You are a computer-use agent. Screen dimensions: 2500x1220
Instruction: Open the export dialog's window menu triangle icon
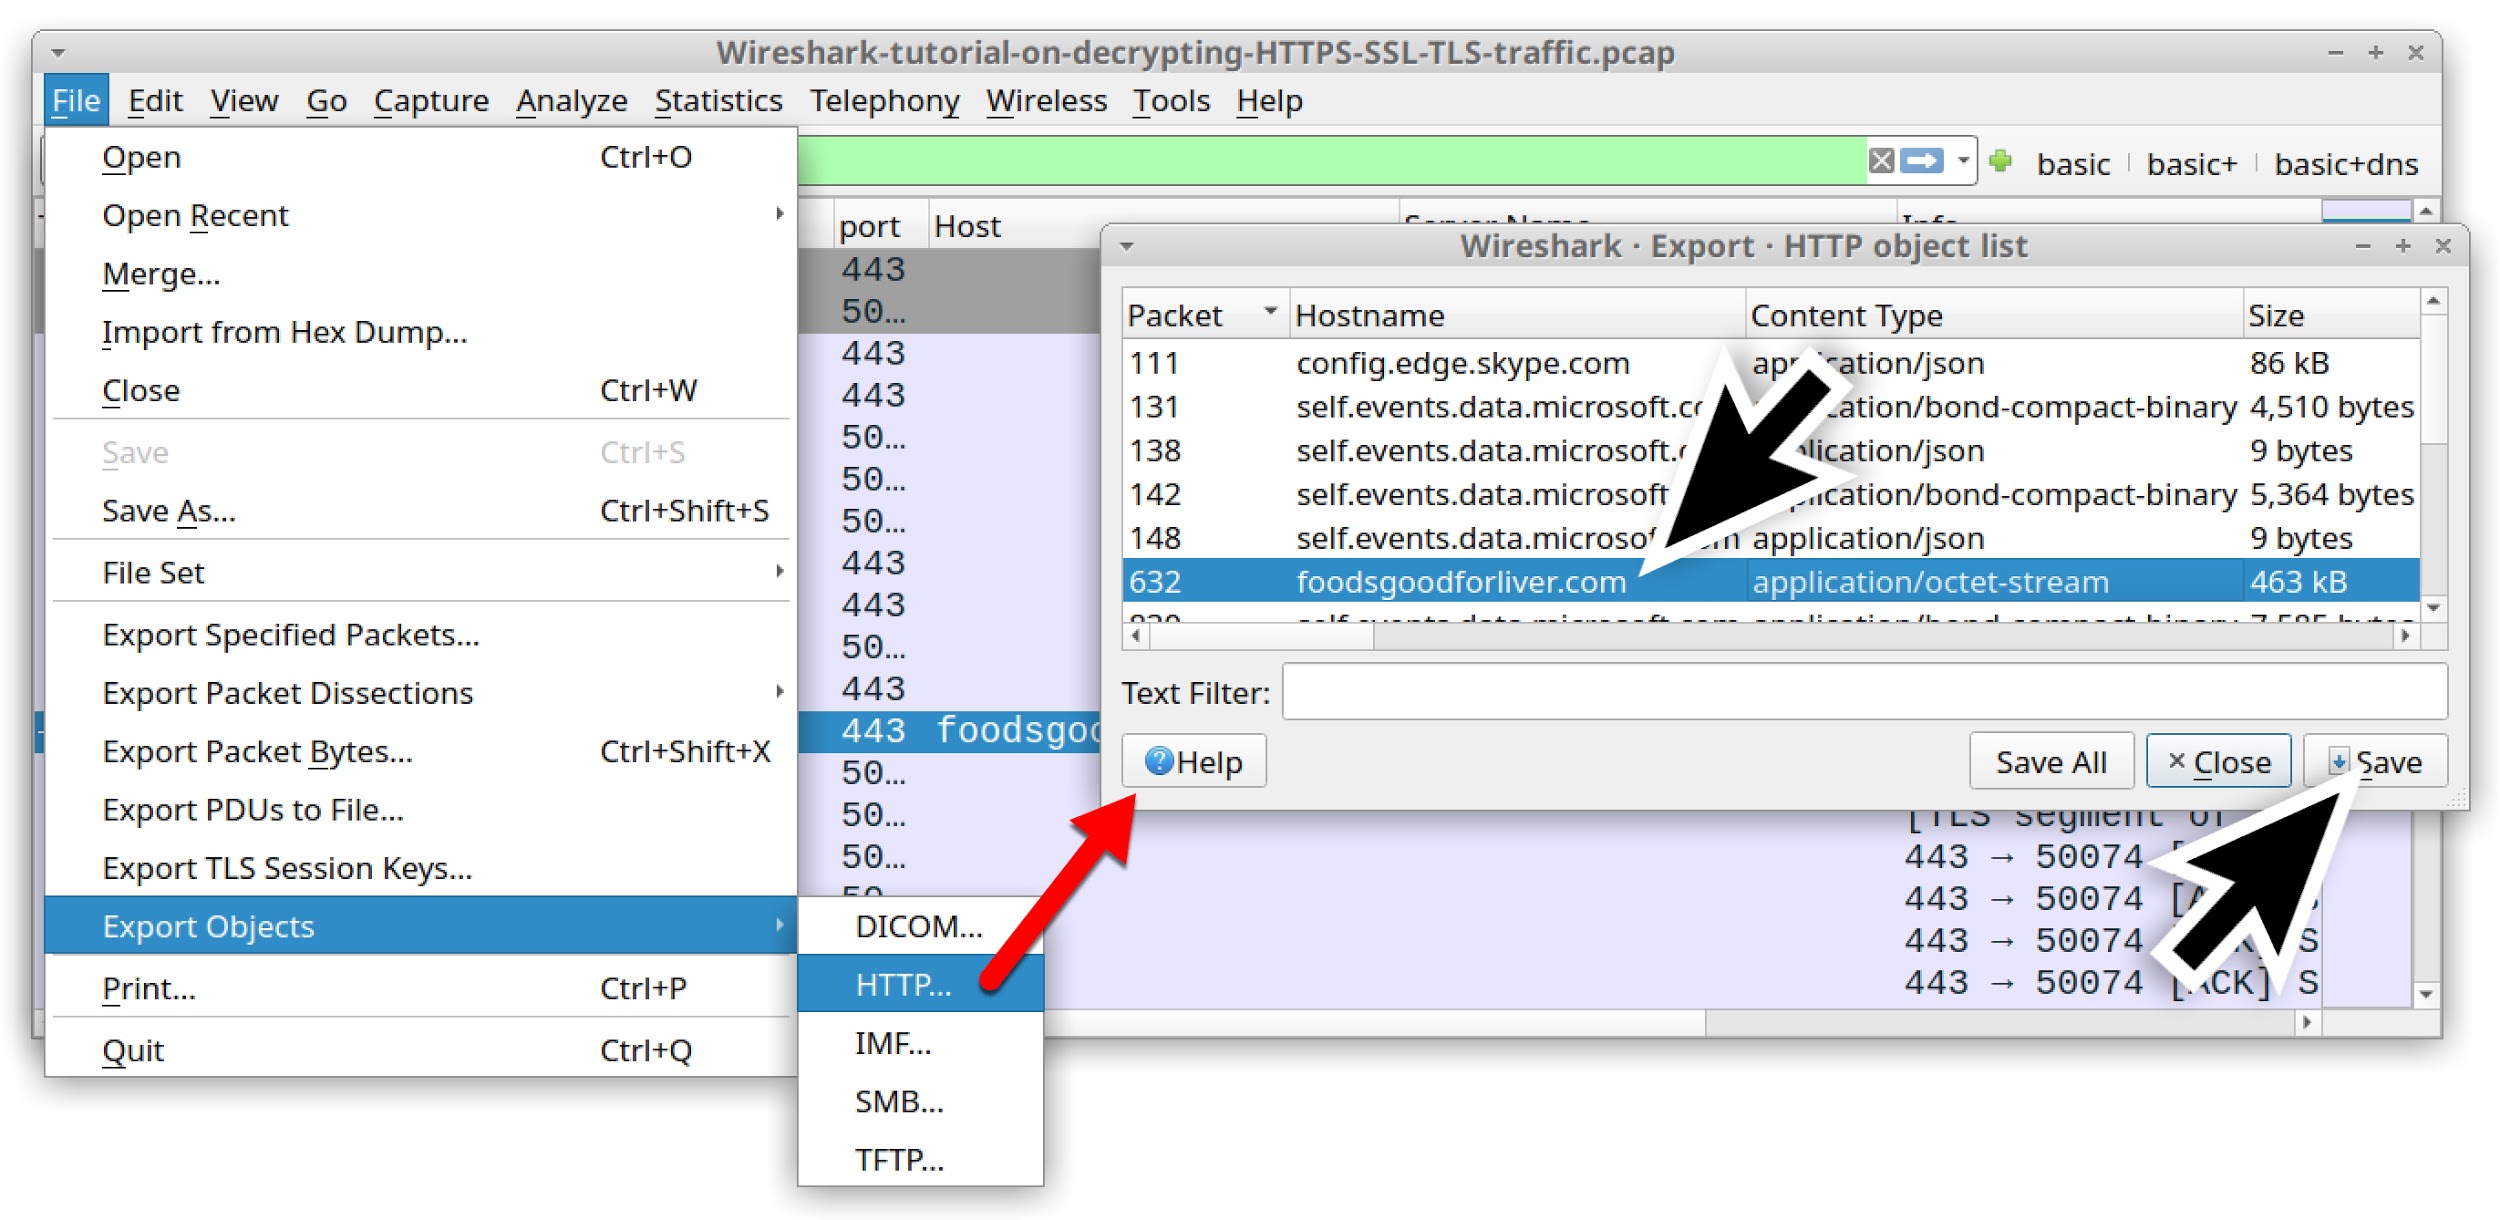pos(1128,245)
